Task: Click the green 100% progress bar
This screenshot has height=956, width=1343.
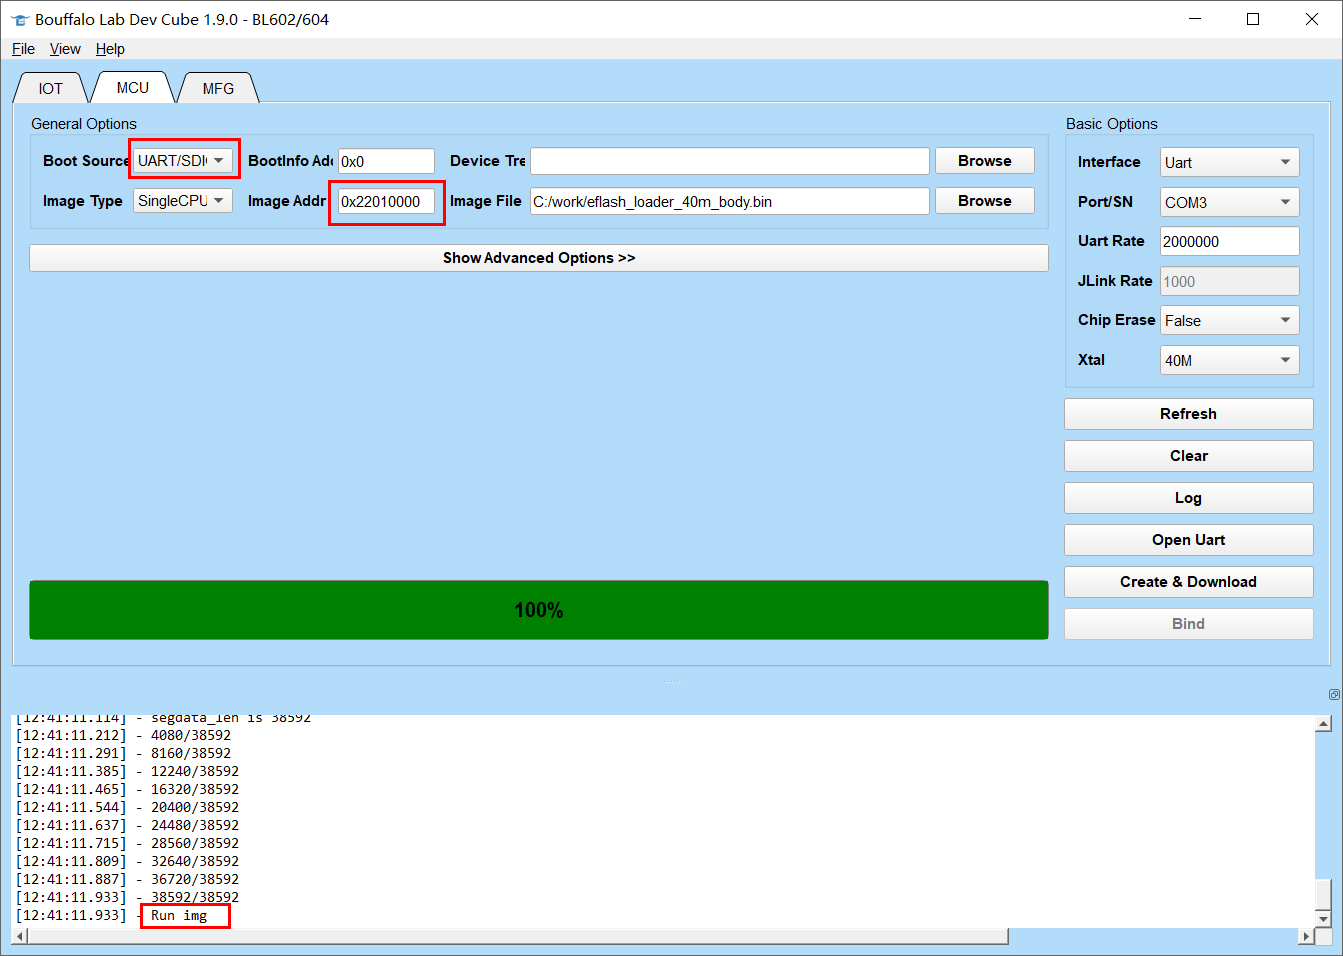Action: tap(539, 610)
